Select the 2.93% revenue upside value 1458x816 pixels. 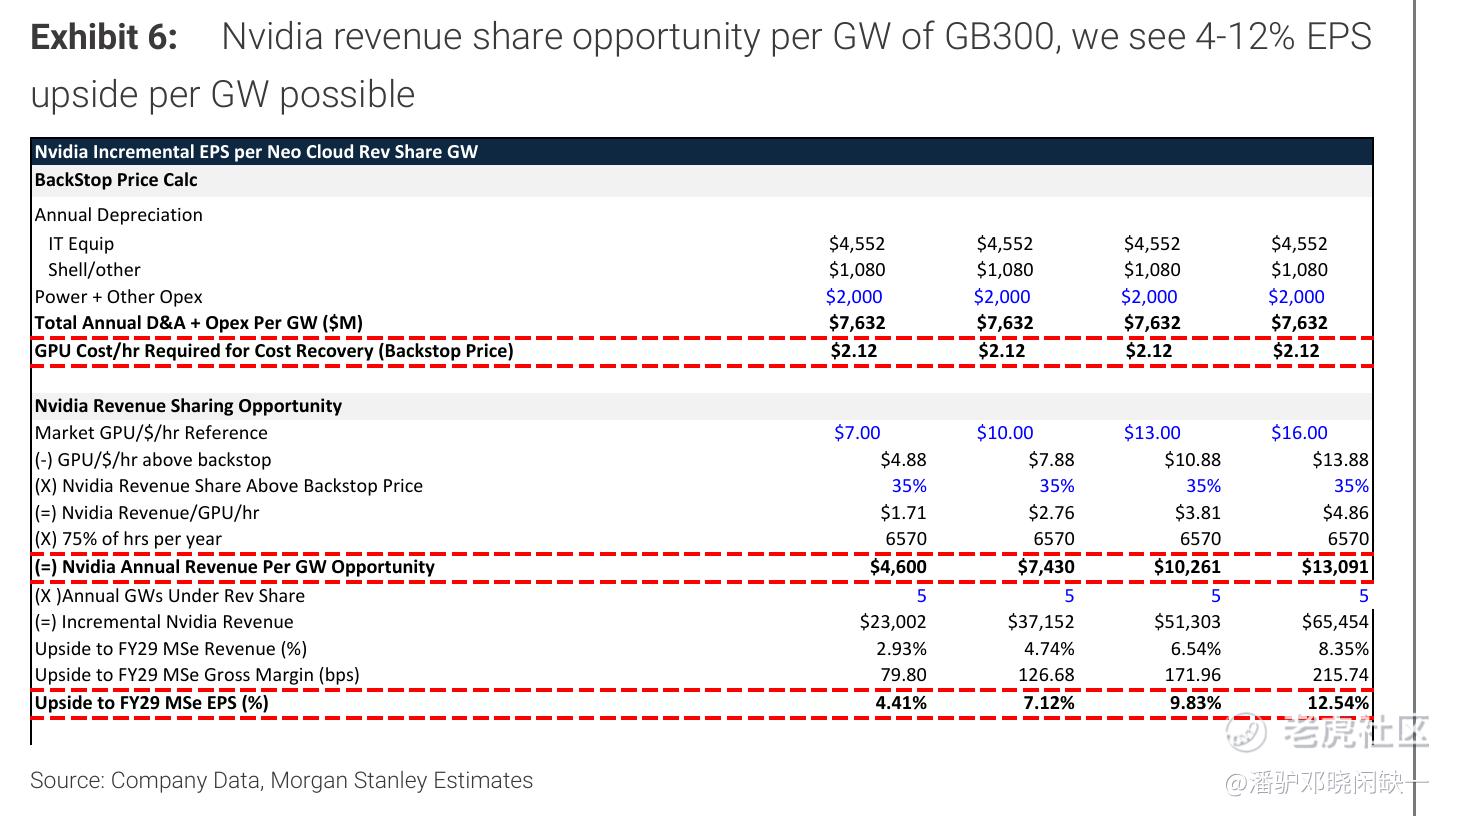click(x=901, y=649)
